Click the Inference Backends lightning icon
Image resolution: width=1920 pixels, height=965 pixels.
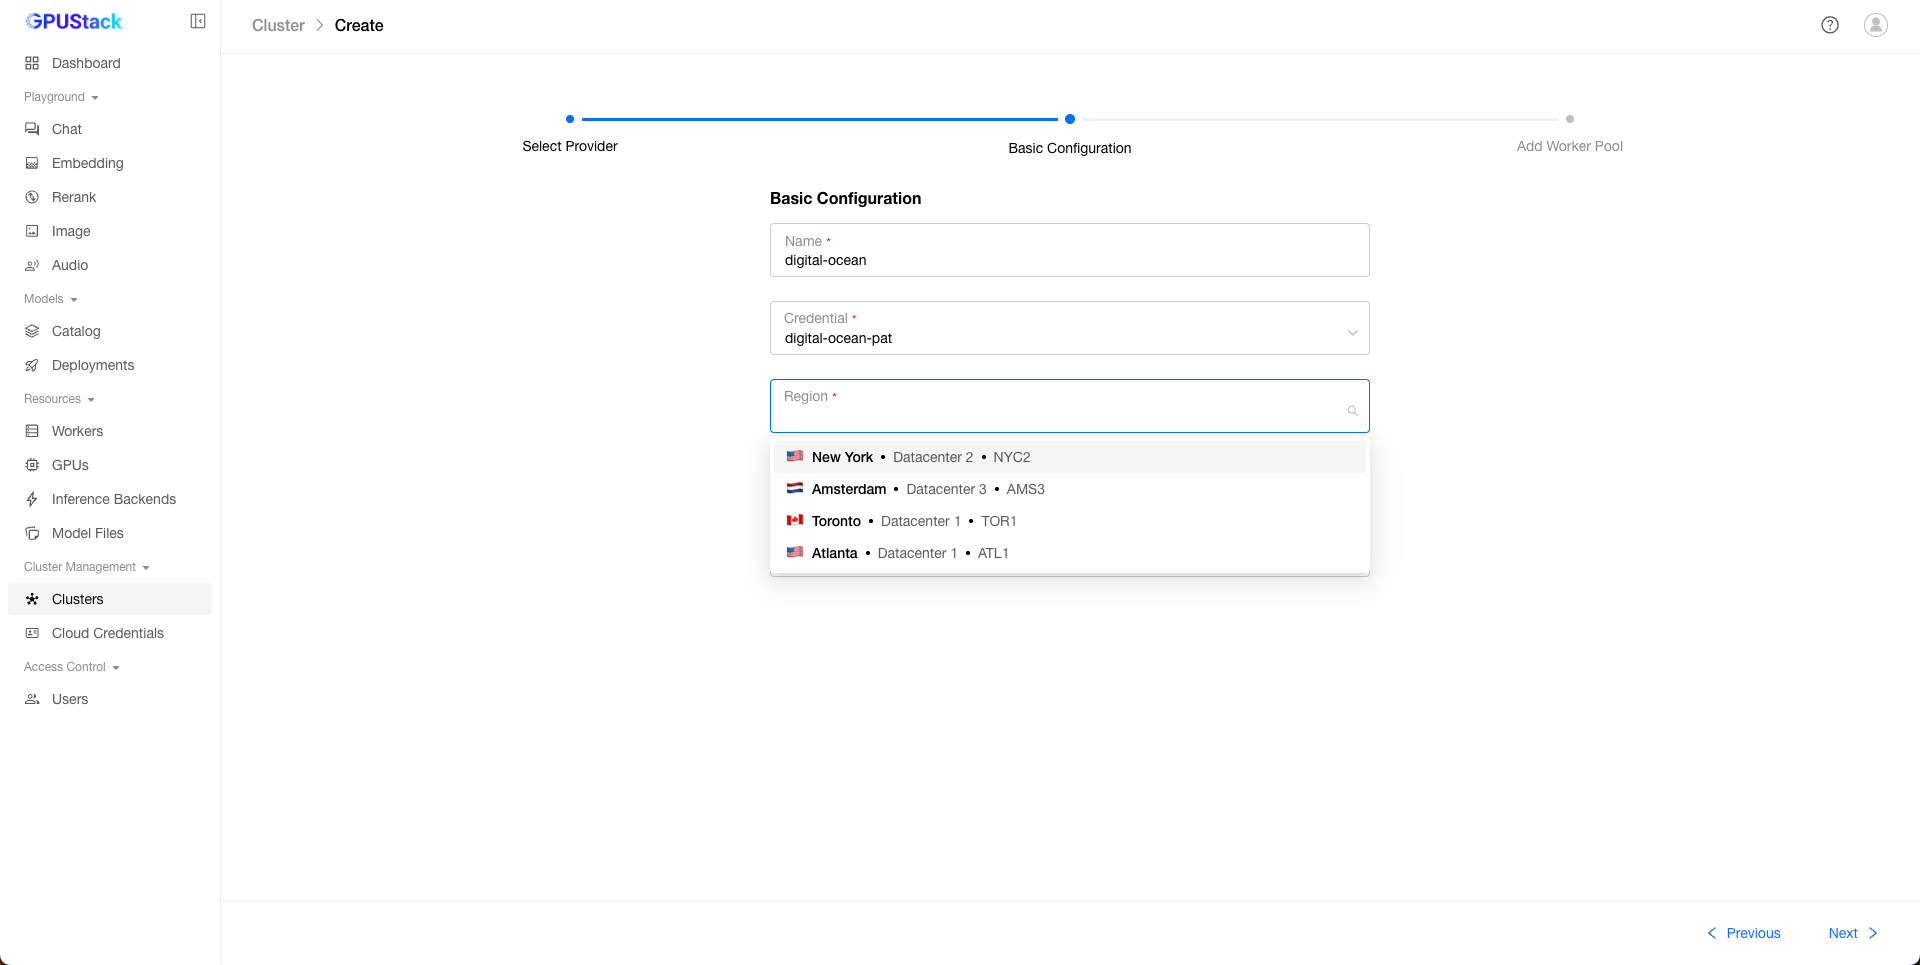point(32,499)
